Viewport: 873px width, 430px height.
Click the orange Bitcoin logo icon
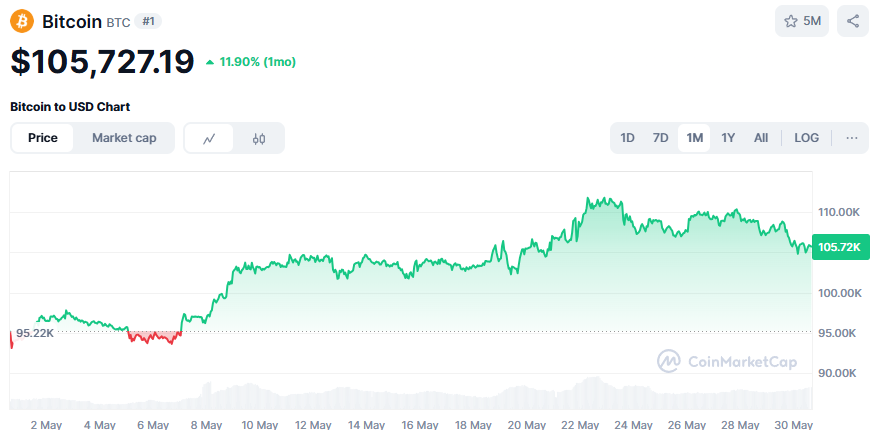click(22, 21)
